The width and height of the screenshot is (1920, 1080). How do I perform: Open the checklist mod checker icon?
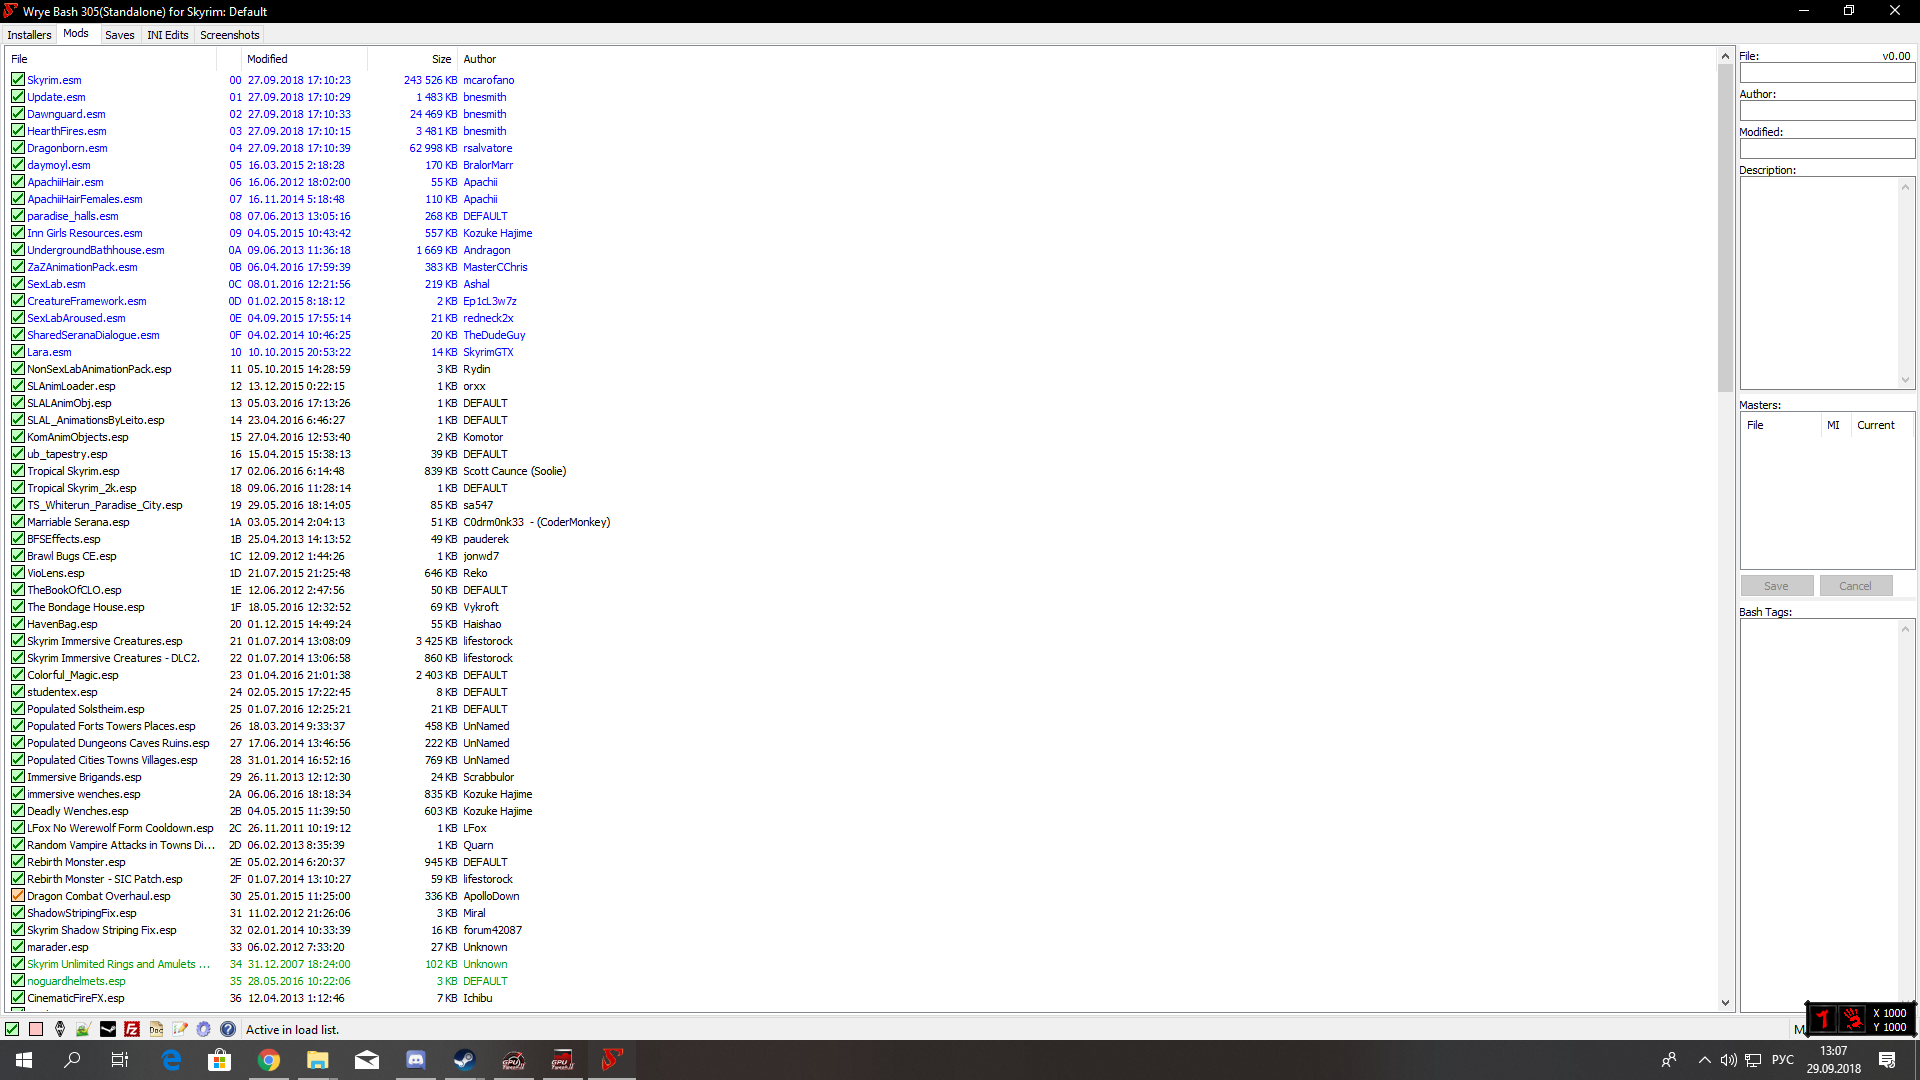(180, 1029)
